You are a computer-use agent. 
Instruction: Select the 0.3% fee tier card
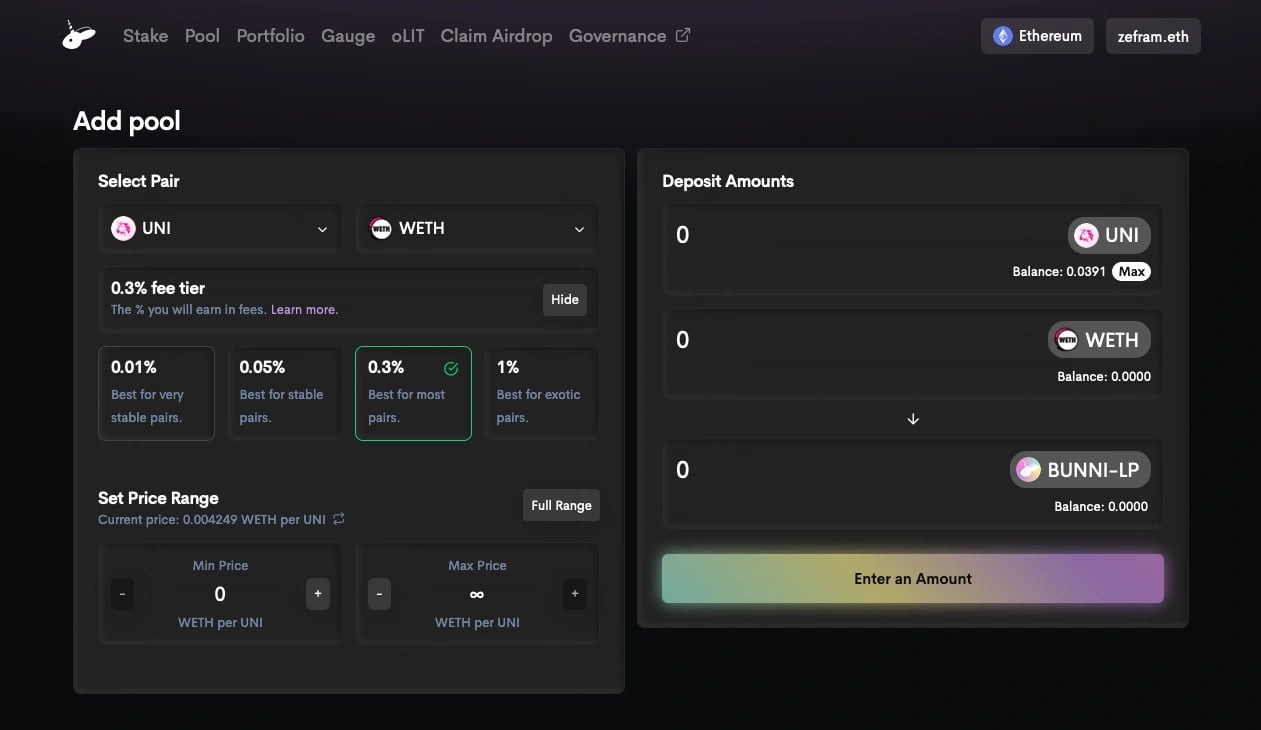(x=413, y=393)
